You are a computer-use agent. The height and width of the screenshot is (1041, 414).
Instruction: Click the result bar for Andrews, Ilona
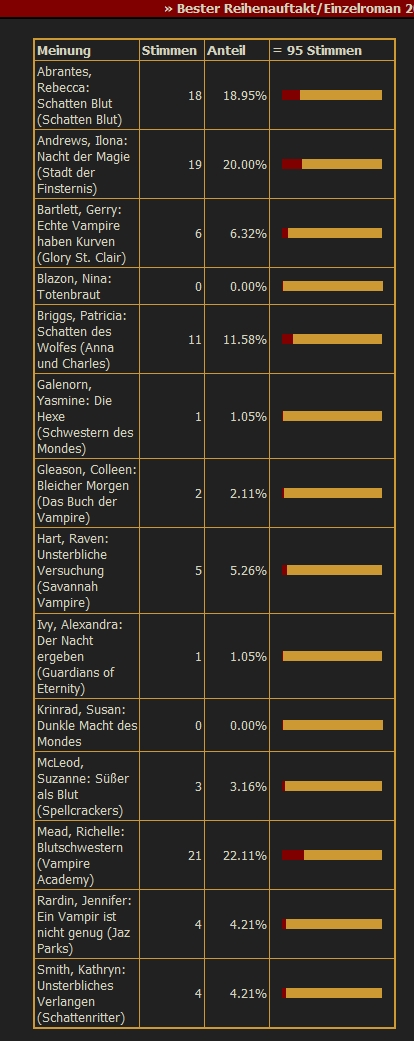[332, 164]
